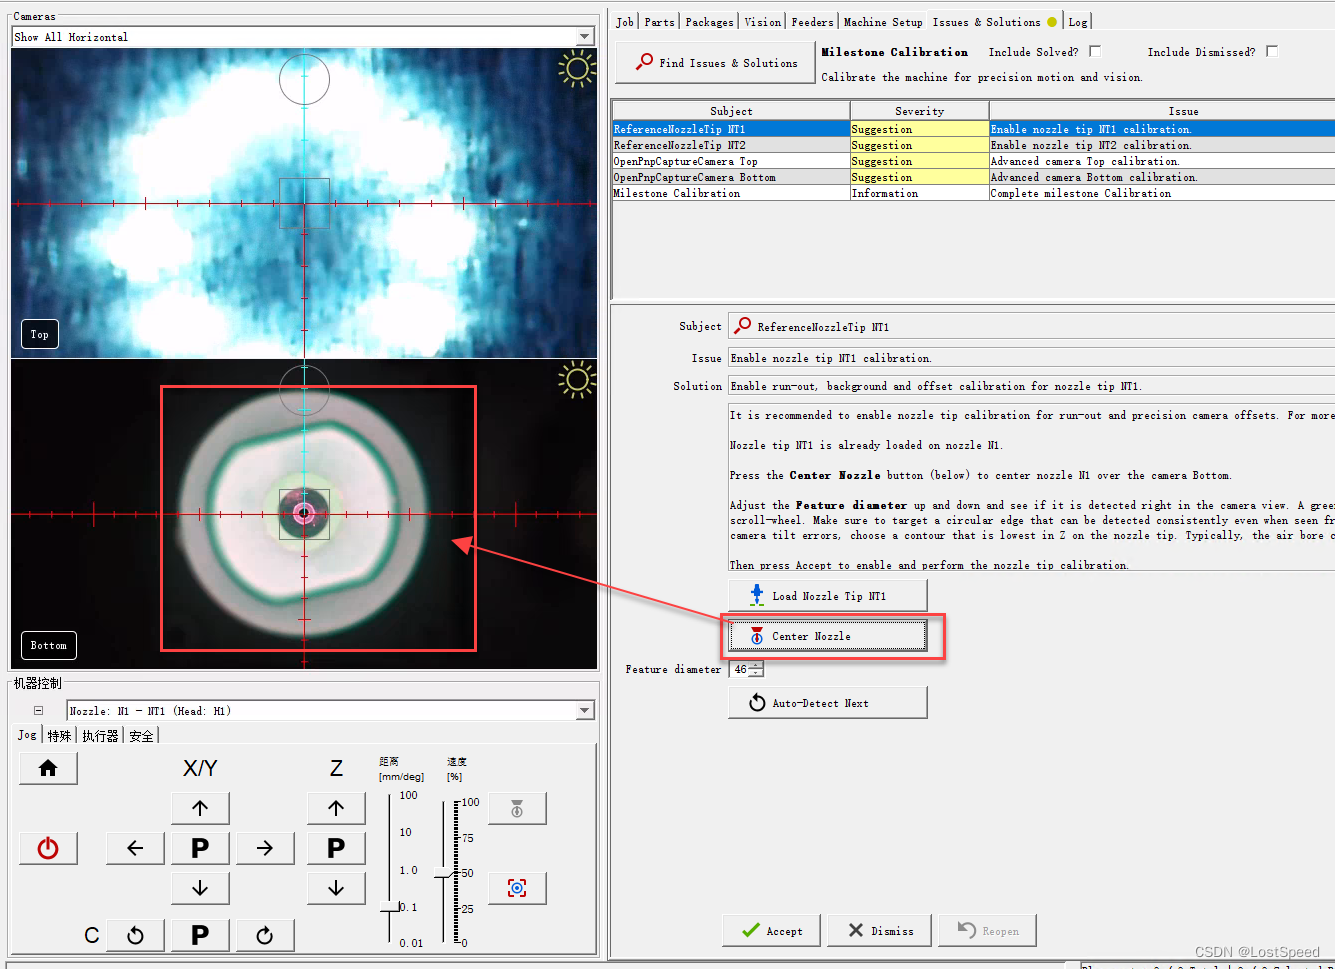Click the greyed nozzle position icon button
The height and width of the screenshot is (969, 1335).
[517, 808]
